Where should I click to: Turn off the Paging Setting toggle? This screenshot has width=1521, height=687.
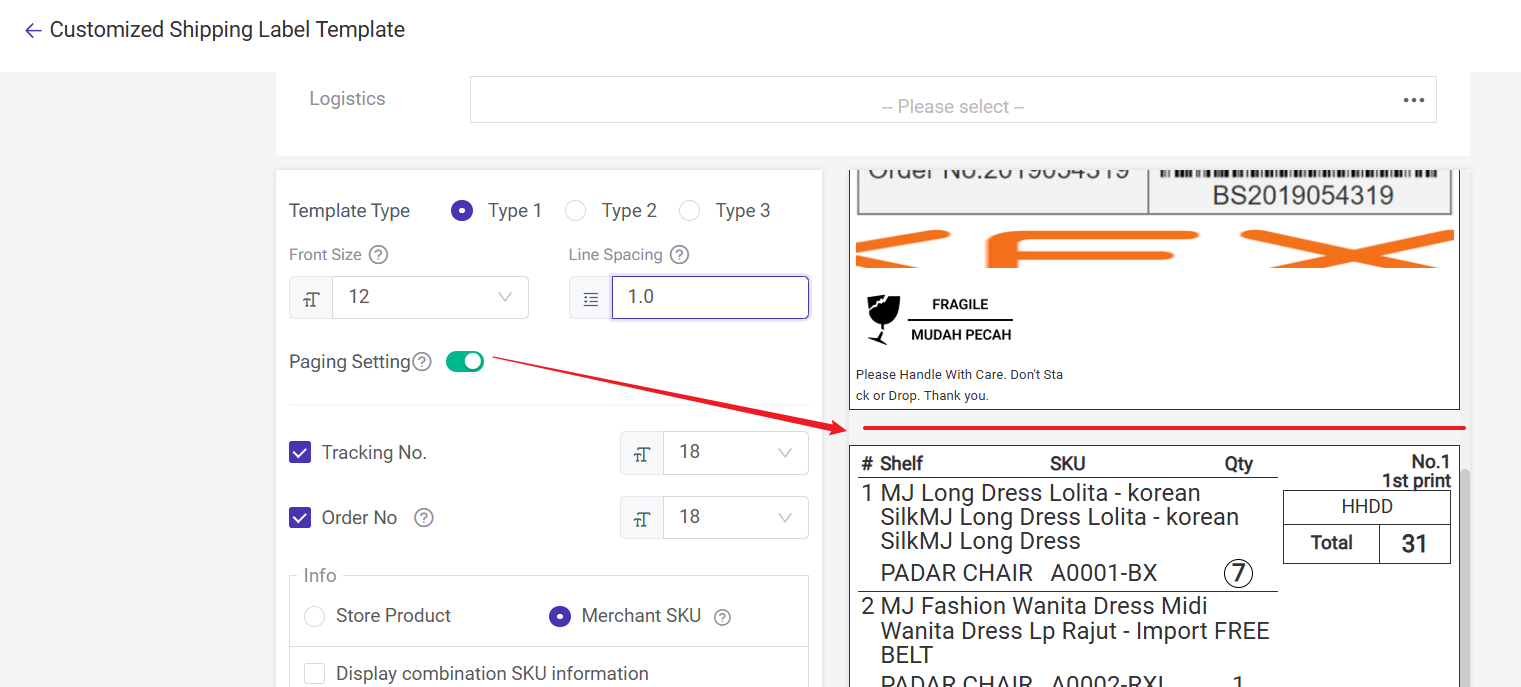[x=465, y=361]
